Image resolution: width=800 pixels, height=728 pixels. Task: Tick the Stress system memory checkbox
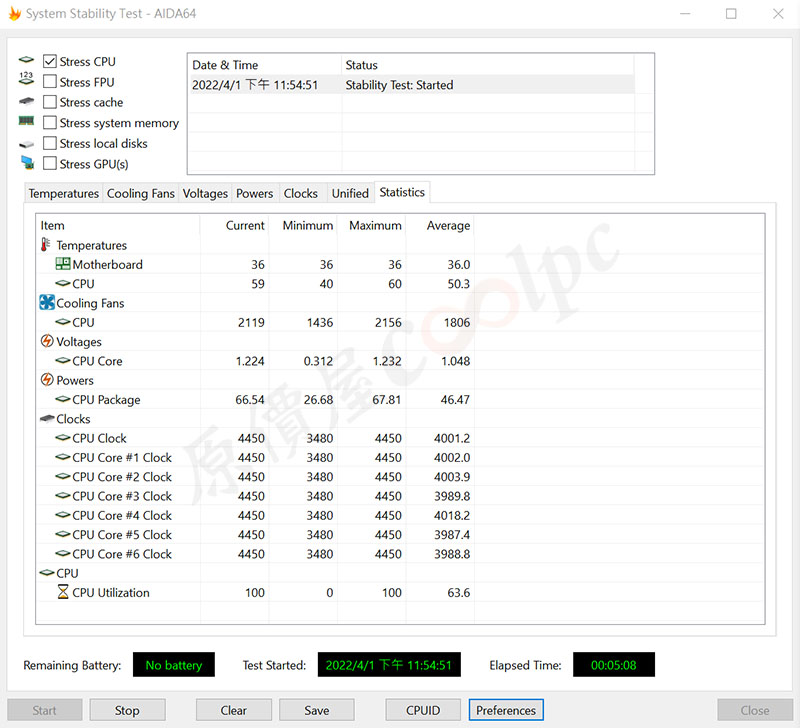pos(49,122)
